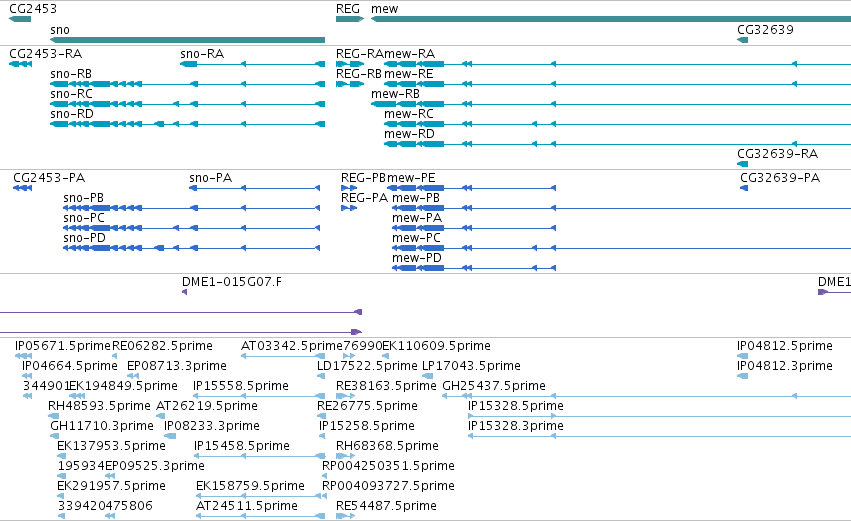Select the REG gene label

(348, 9)
